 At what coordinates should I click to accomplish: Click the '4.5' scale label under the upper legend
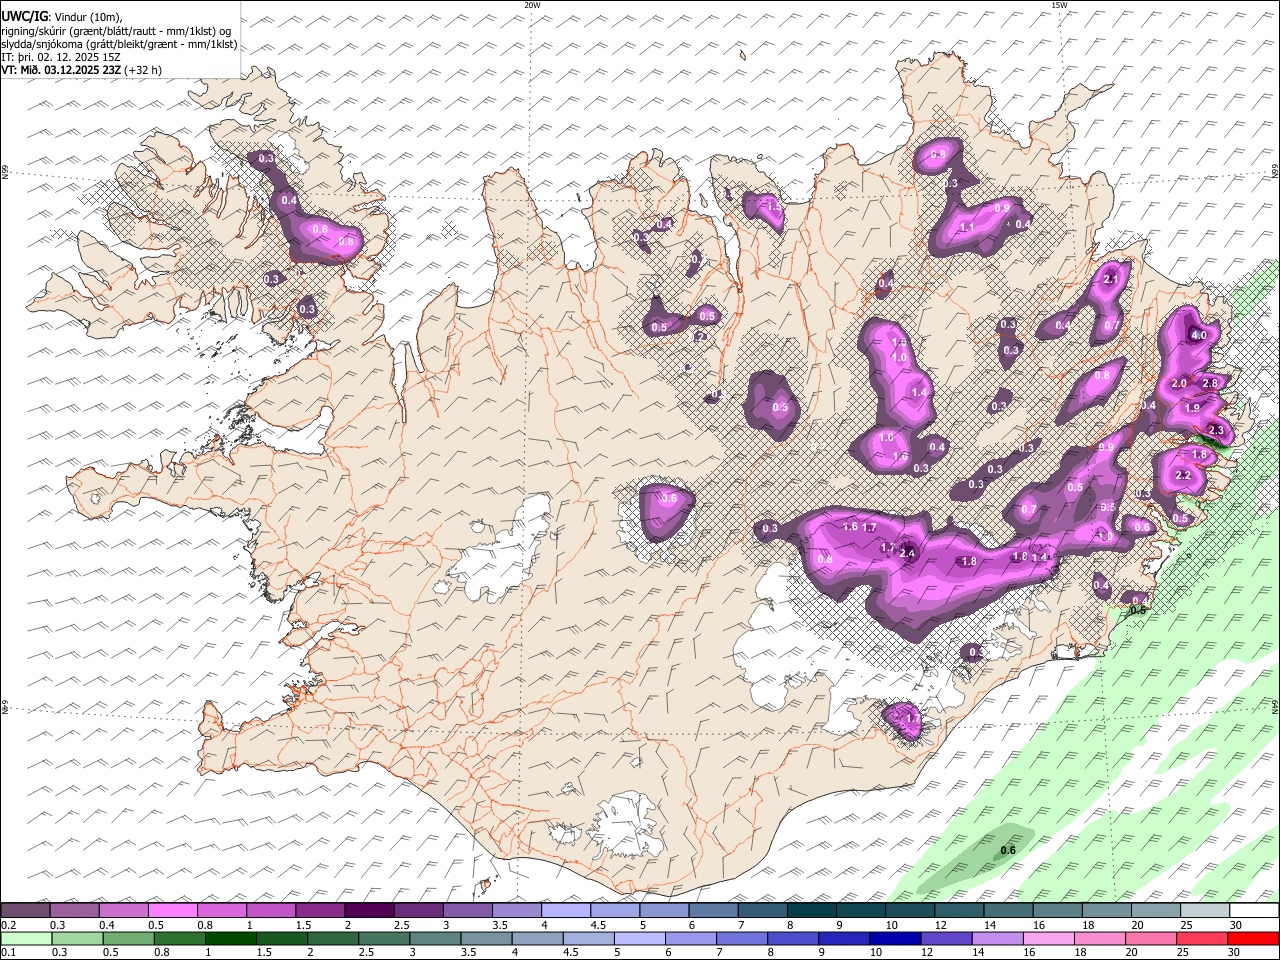pos(598,925)
